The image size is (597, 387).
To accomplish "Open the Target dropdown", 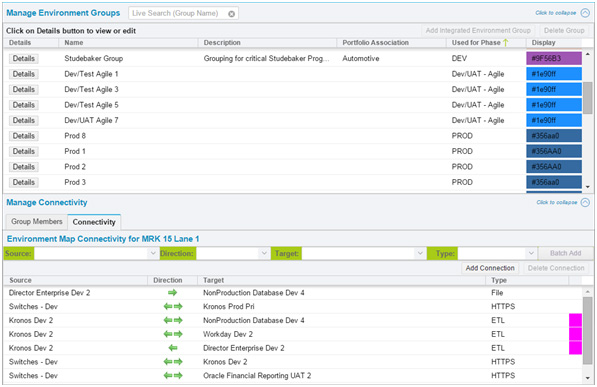I will 420,253.
